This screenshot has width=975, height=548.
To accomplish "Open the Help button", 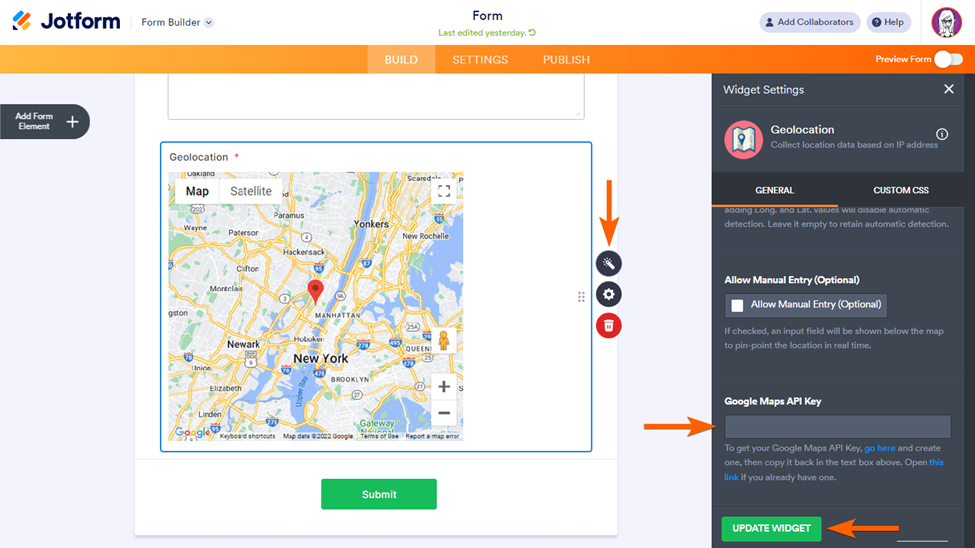I will [888, 22].
